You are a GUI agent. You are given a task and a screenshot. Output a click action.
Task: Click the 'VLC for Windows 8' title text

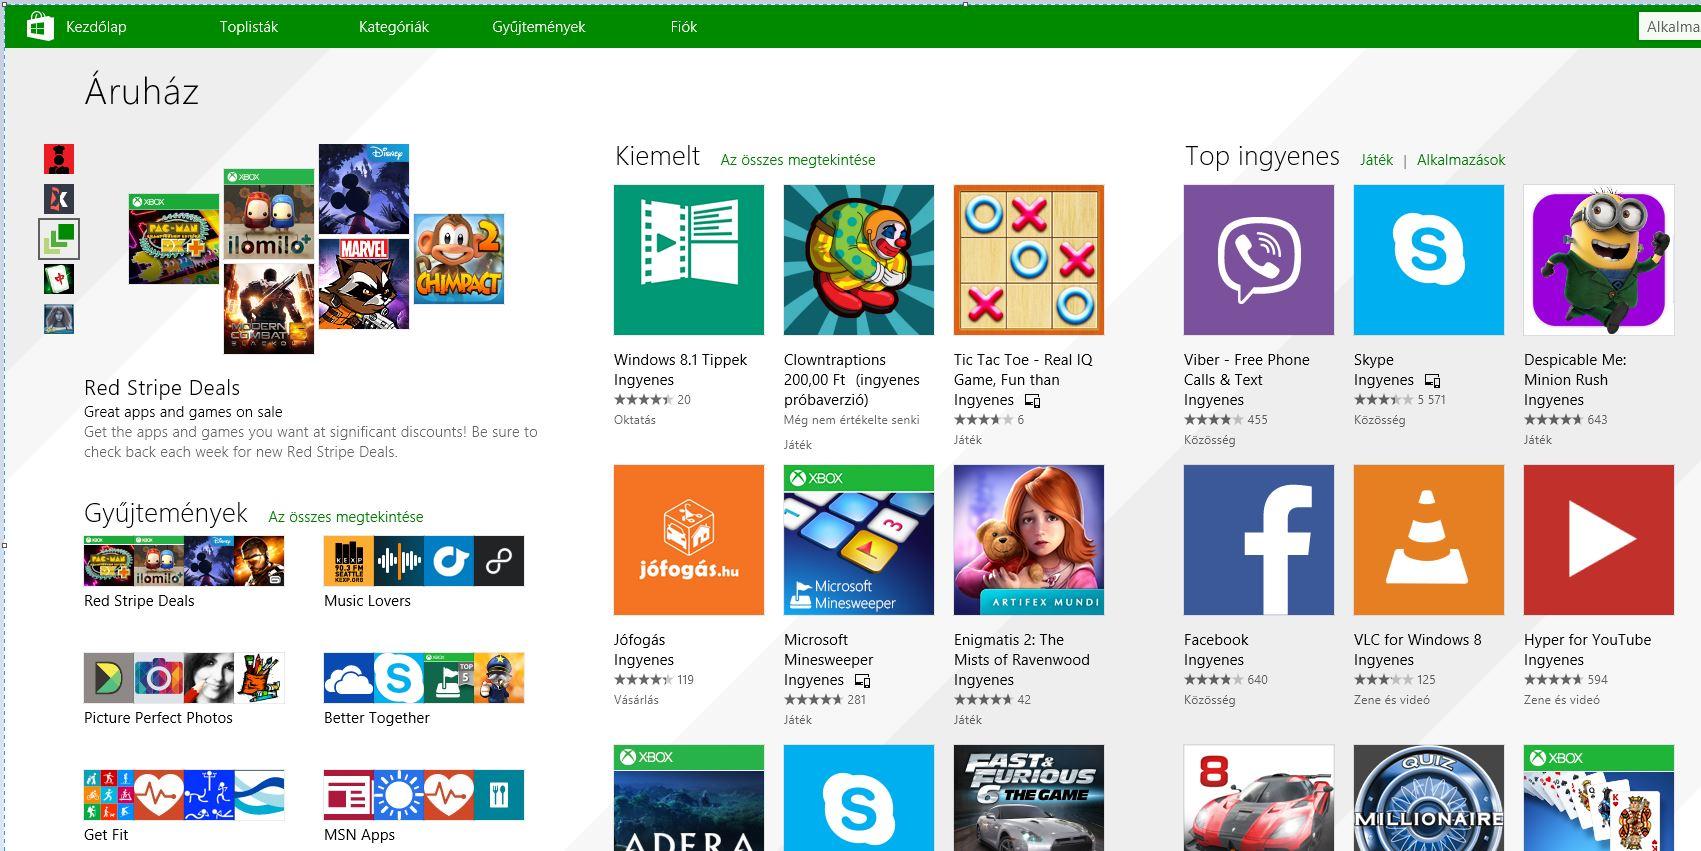click(x=1418, y=640)
